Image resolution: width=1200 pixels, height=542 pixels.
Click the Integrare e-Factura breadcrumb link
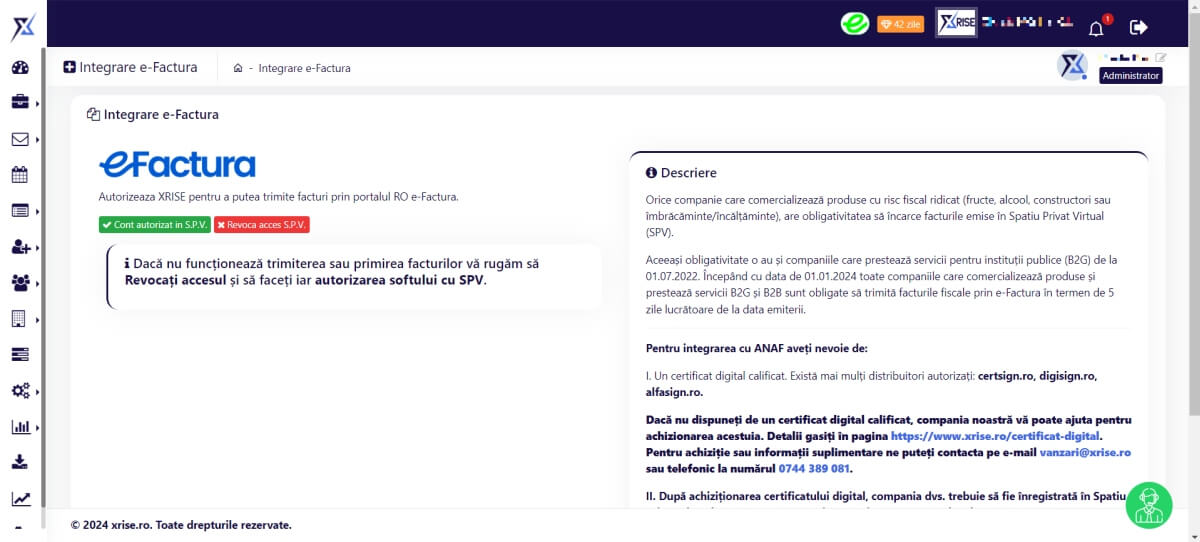[x=304, y=68]
